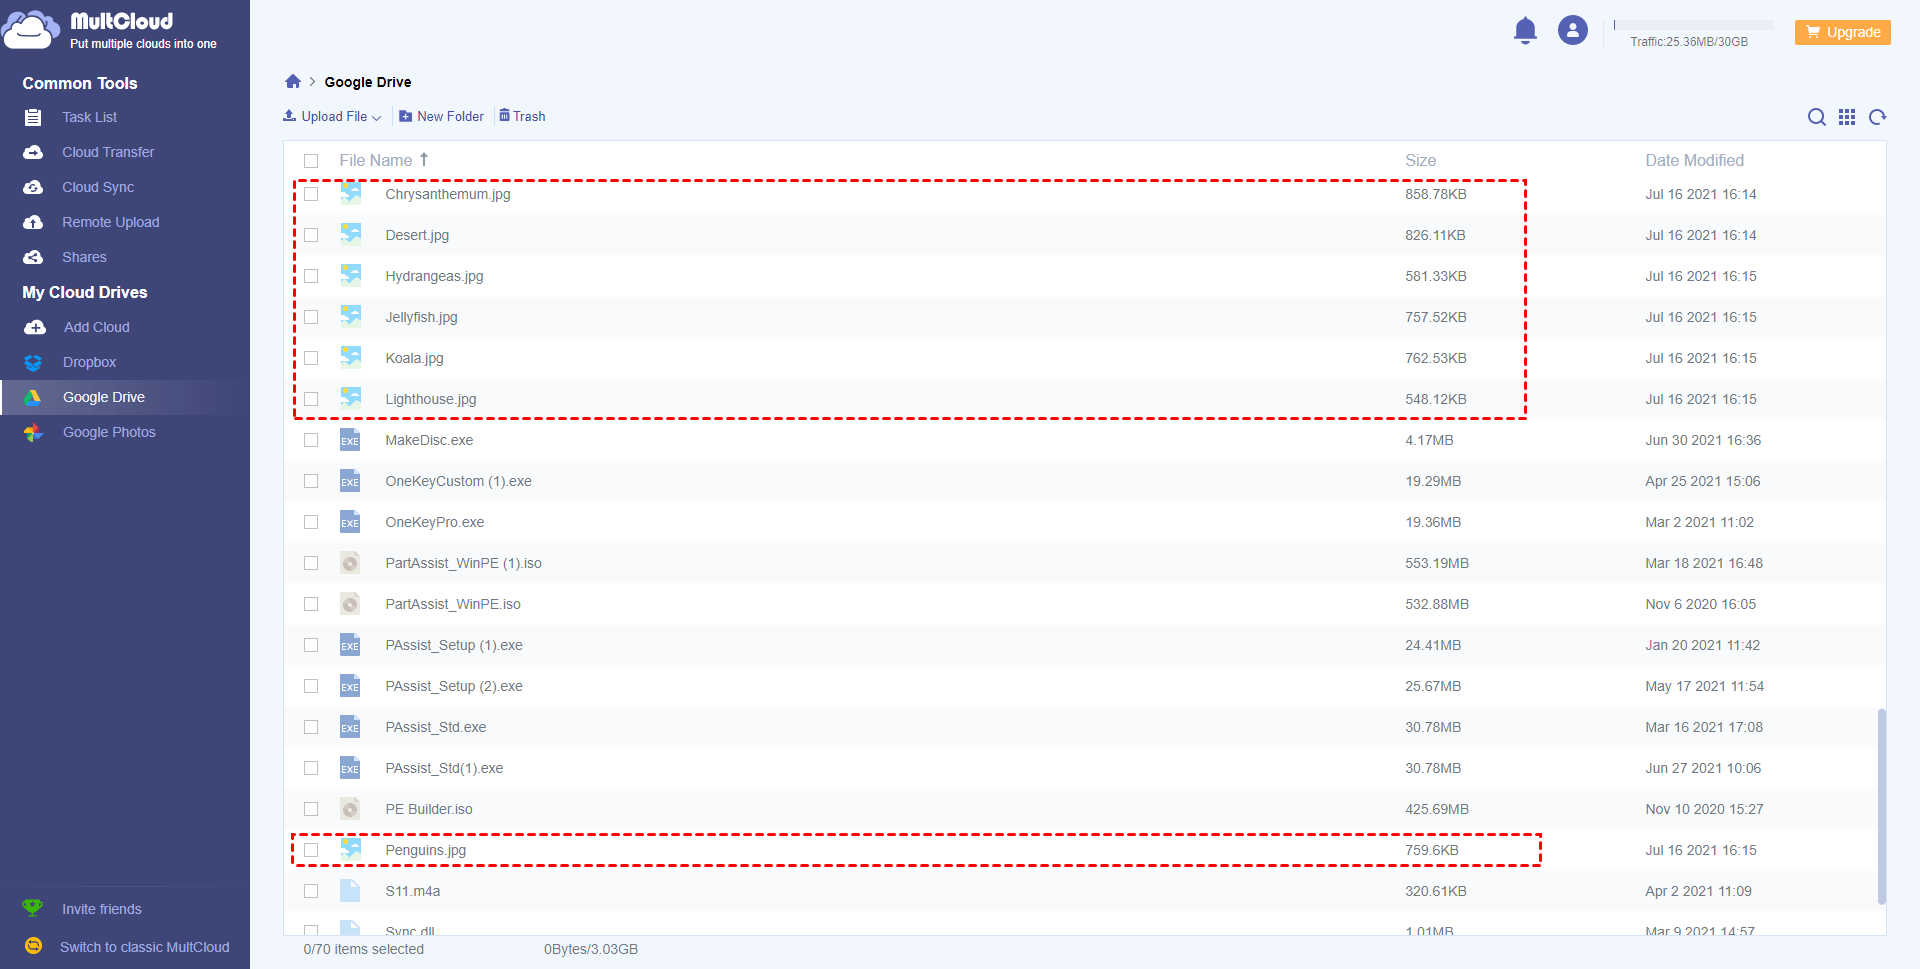Open Cloud Transfer tool
This screenshot has width=1920, height=969.
click(108, 152)
